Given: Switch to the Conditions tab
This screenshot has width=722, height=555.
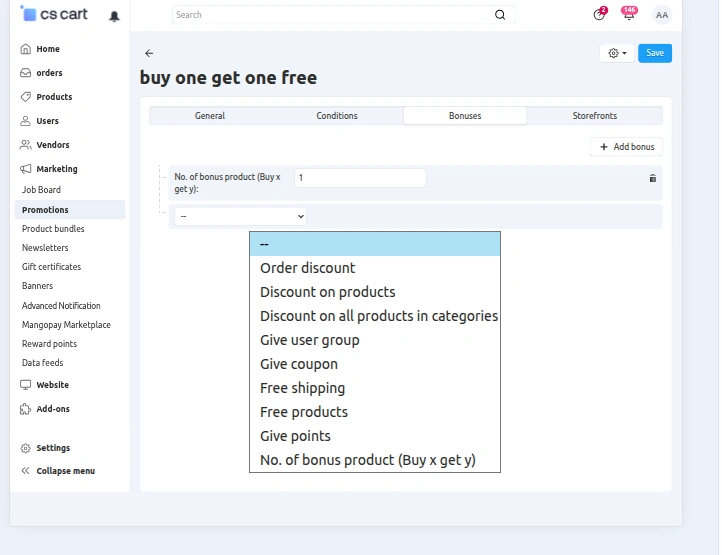Looking at the screenshot, I should 337,116.
